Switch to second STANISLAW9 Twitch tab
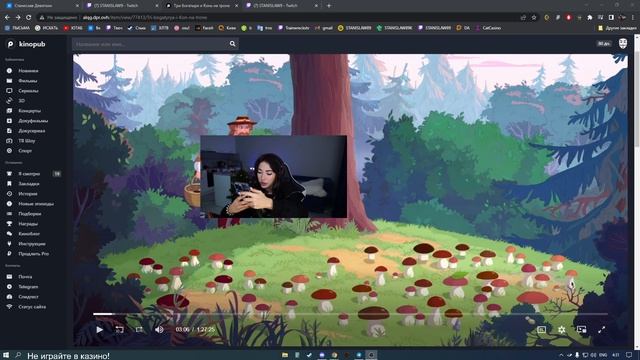 (x=121, y=6)
